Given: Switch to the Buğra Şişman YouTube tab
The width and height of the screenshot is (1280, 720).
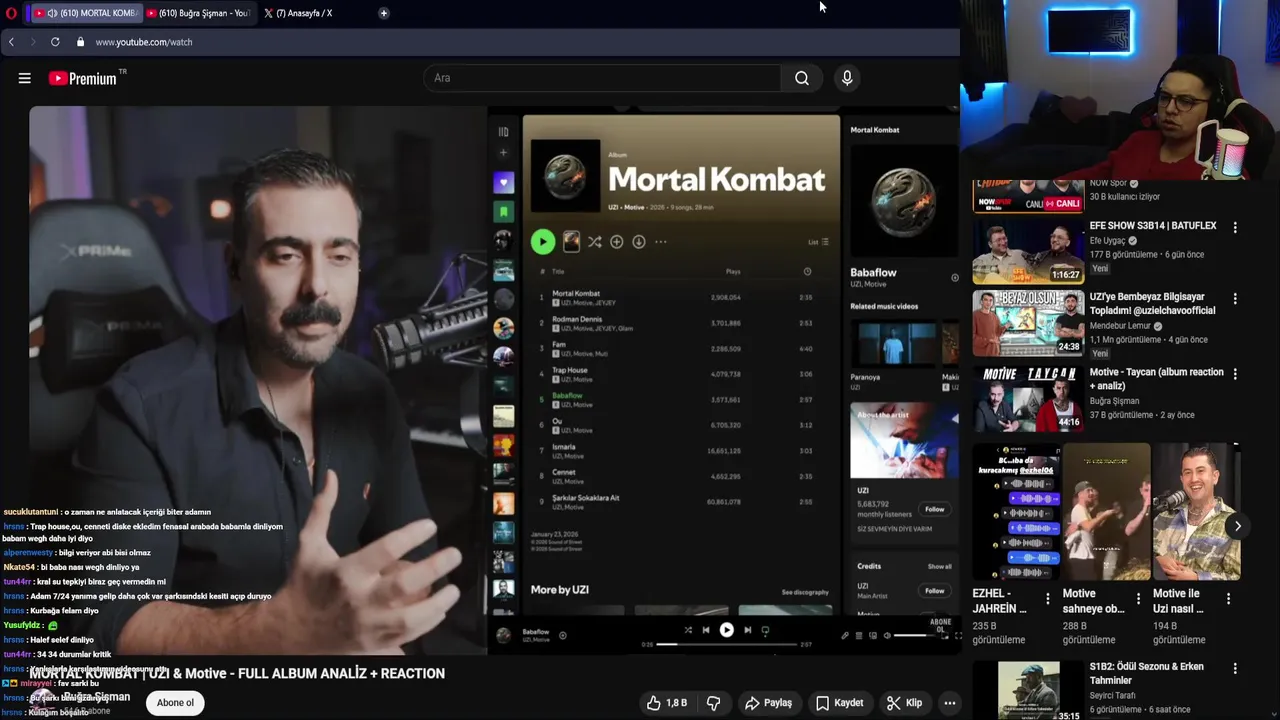Looking at the screenshot, I should click(x=198, y=13).
